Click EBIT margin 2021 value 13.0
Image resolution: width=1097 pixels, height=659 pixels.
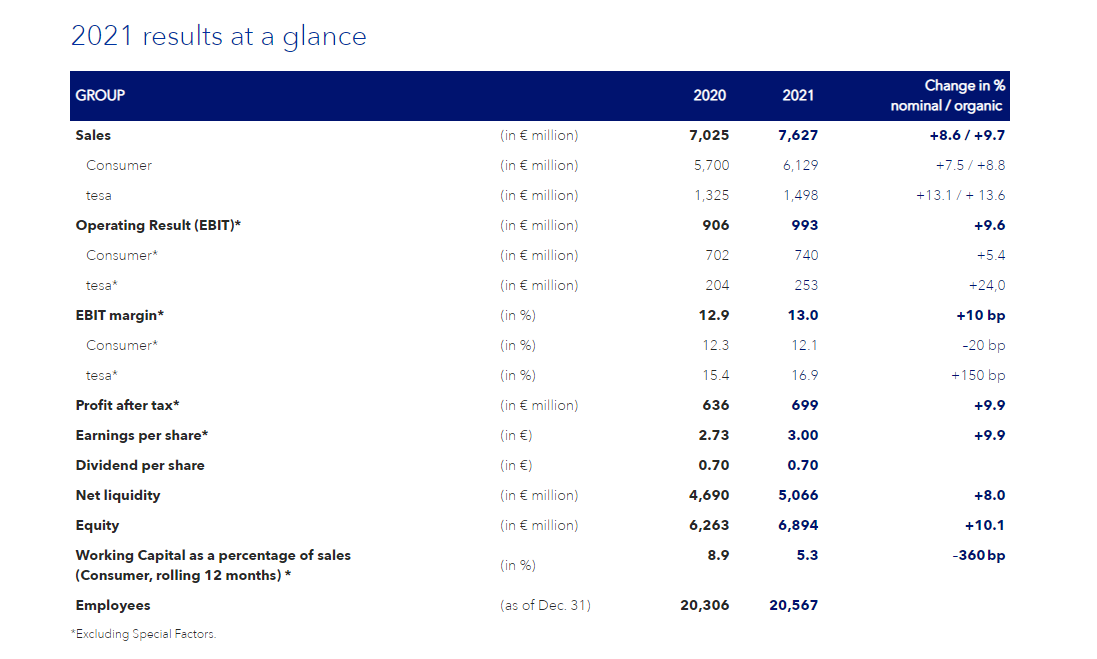coord(802,316)
